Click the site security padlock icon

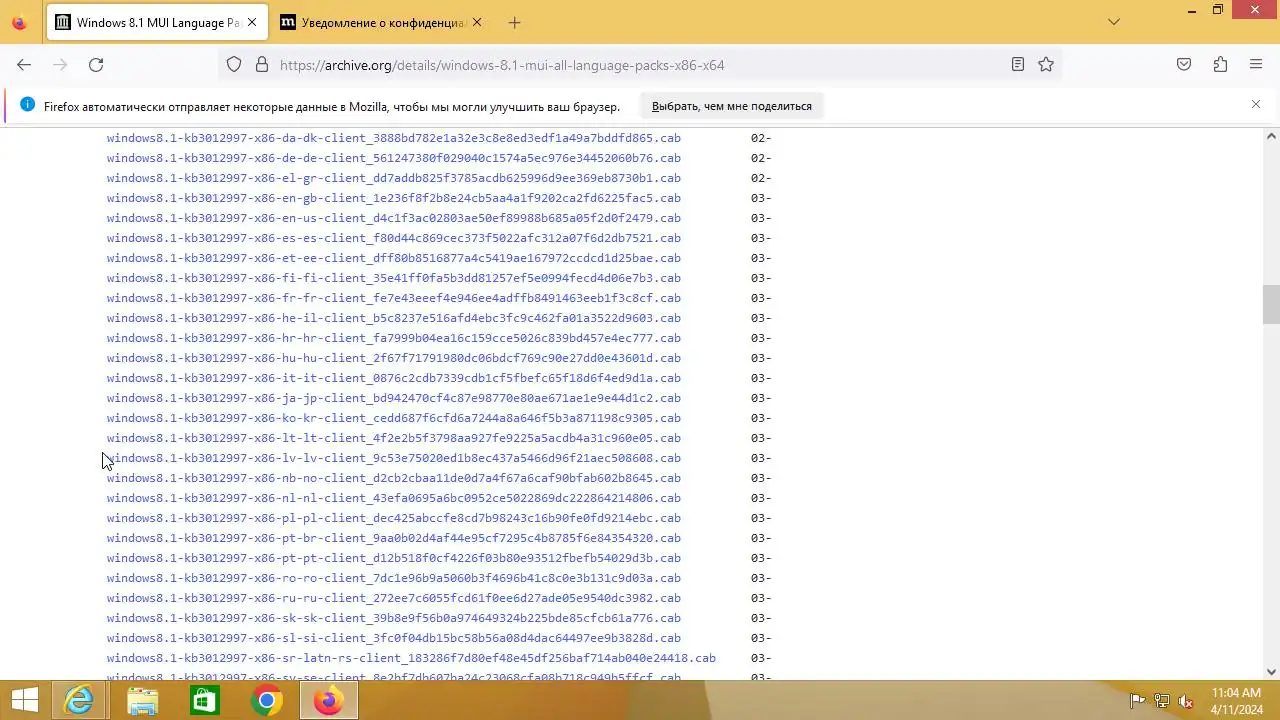click(x=262, y=64)
